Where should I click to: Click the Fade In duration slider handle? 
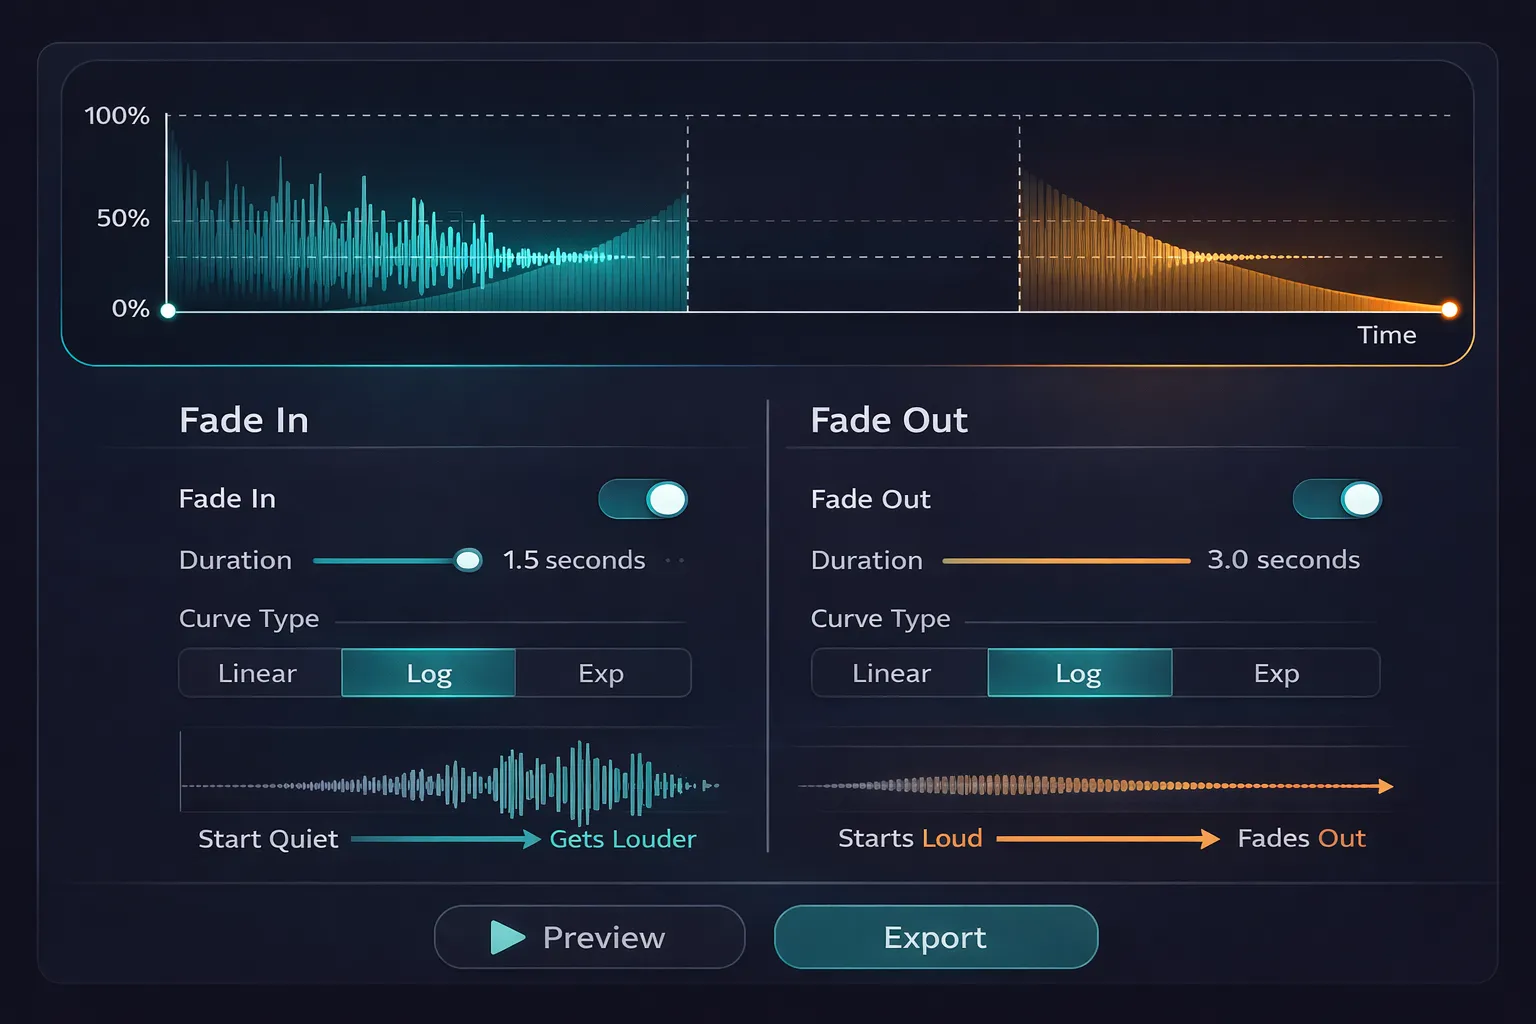click(x=467, y=561)
